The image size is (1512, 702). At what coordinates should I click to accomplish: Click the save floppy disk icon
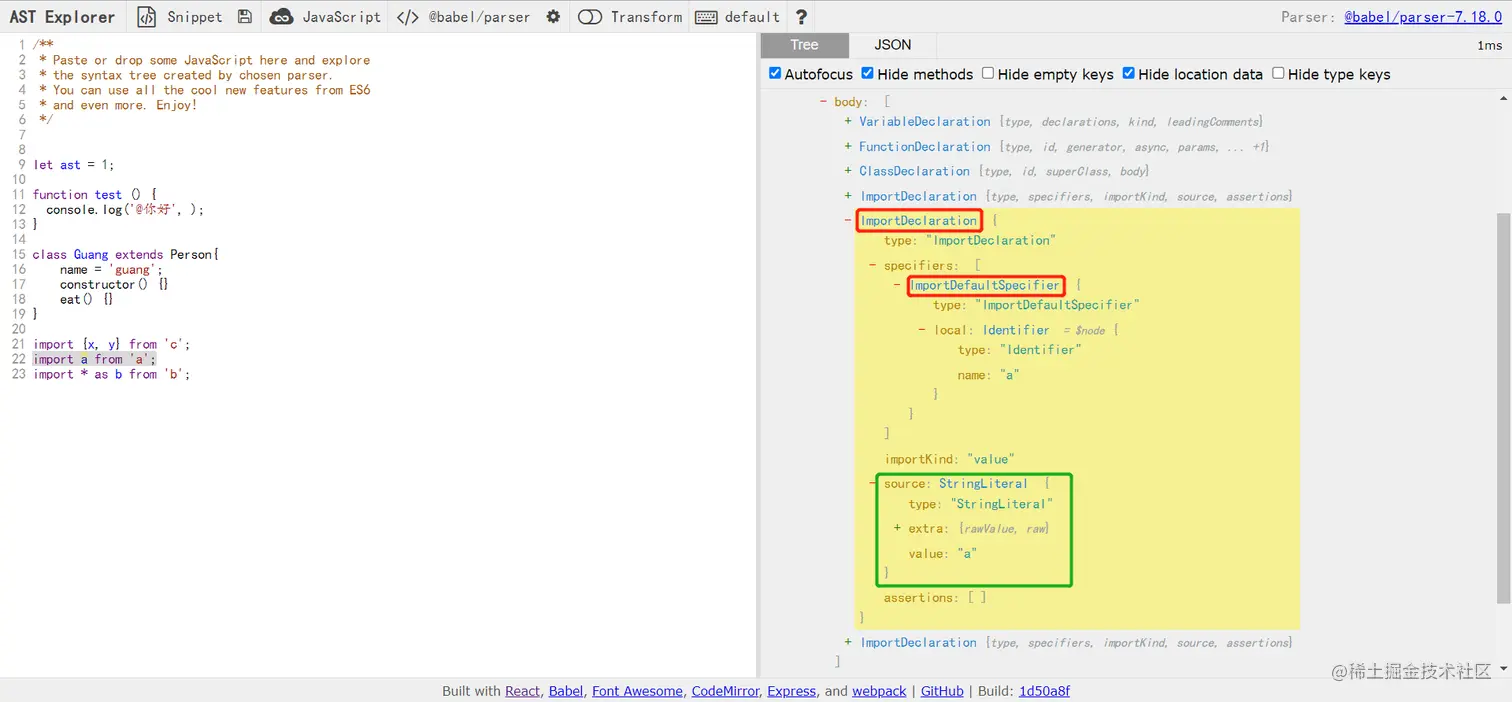click(x=245, y=17)
